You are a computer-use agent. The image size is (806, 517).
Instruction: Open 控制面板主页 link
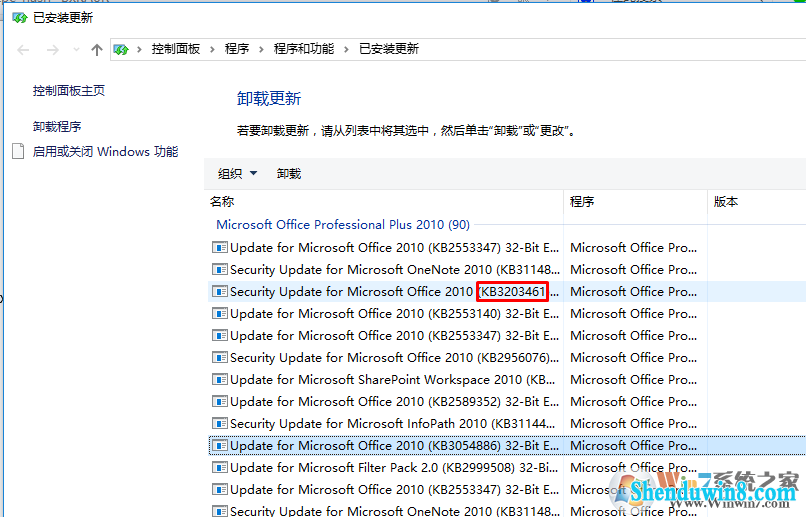[69, 91]
